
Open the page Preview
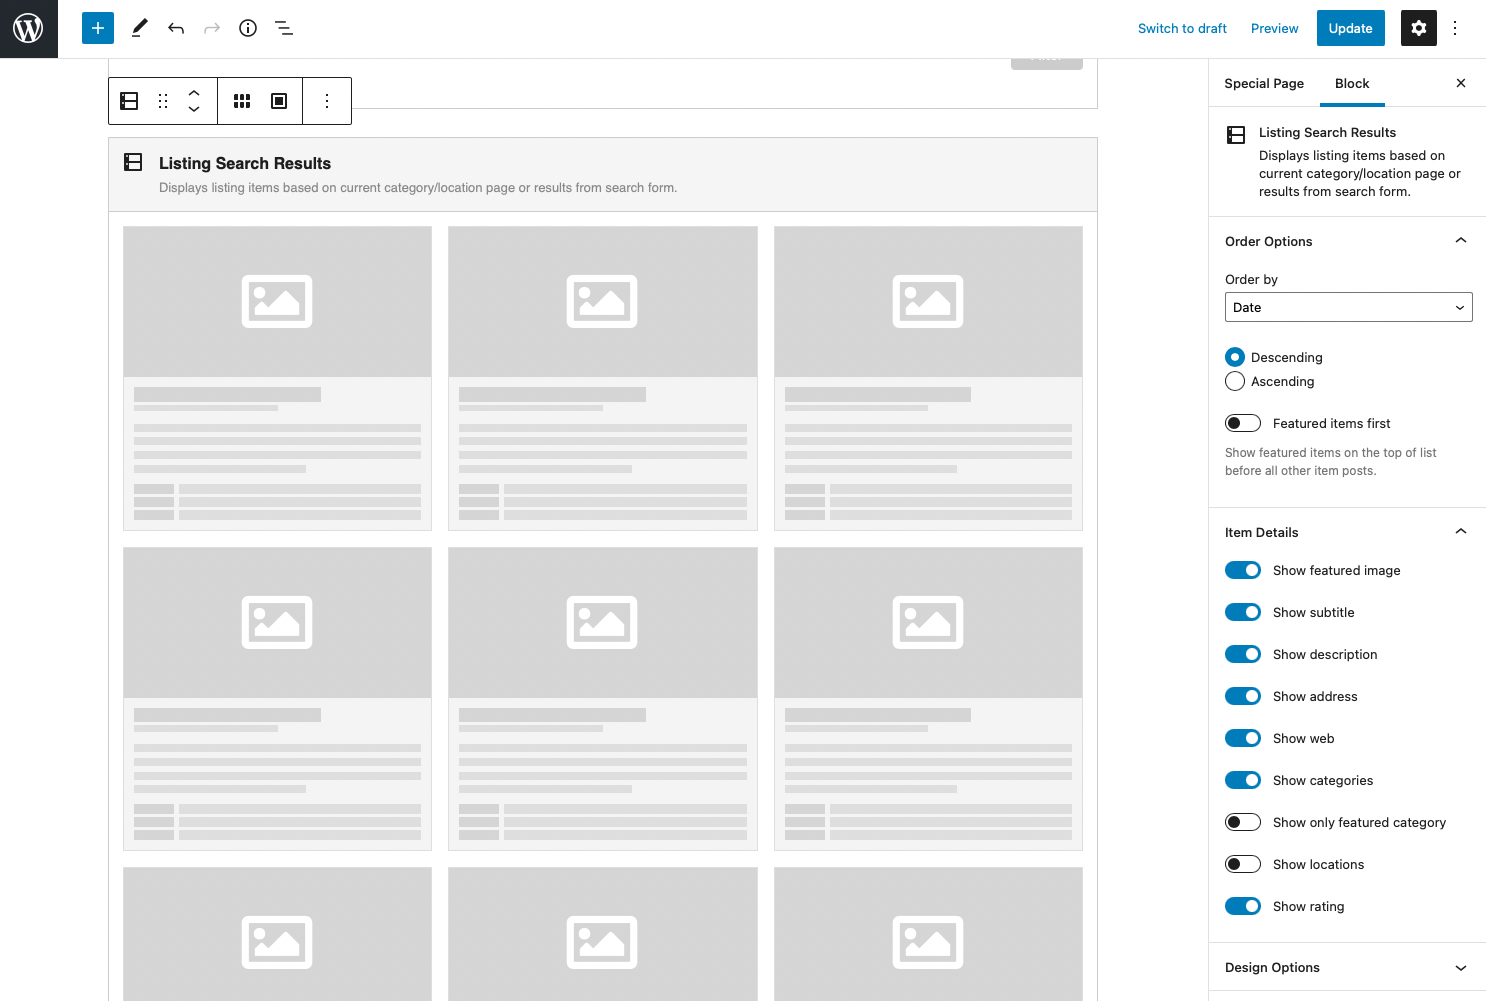point(1274,28)
